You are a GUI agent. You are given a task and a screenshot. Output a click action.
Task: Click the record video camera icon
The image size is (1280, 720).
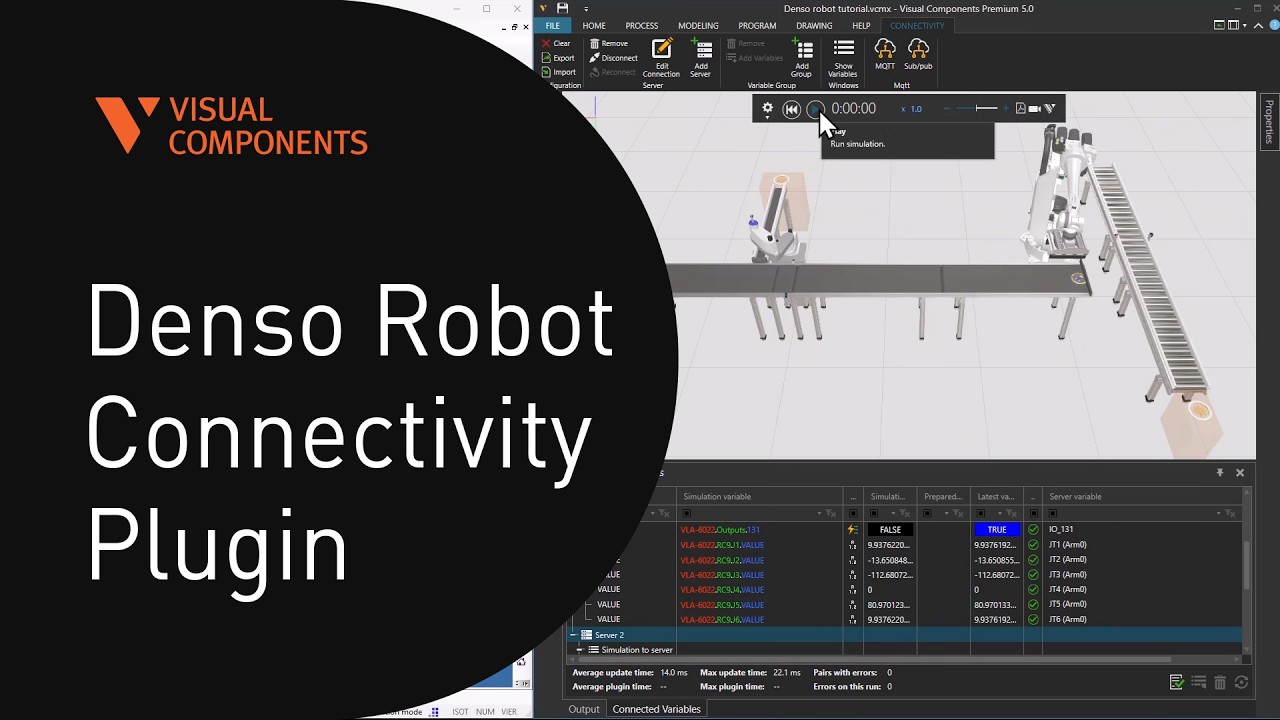[x=1035, y=108]
